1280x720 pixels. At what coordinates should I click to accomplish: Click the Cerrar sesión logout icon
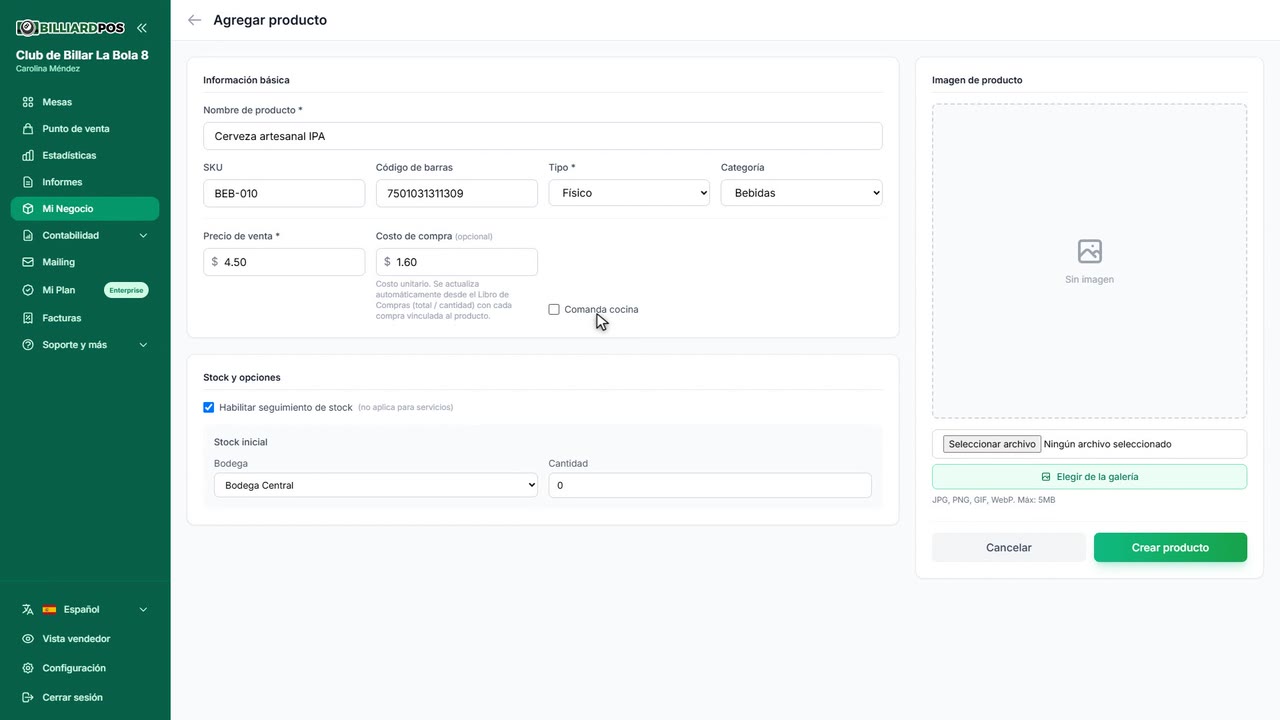tap(28, 698)
